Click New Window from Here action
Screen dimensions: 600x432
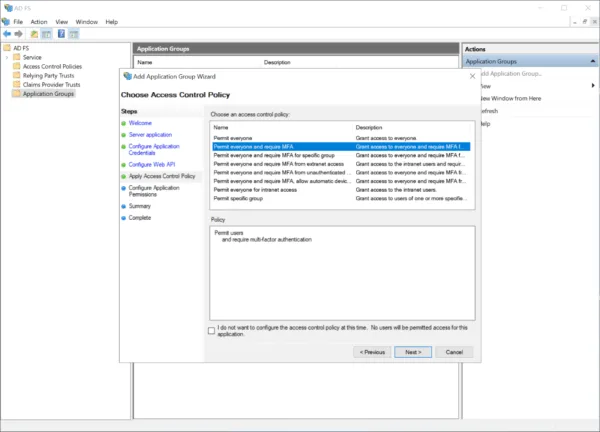pos(511,98)
